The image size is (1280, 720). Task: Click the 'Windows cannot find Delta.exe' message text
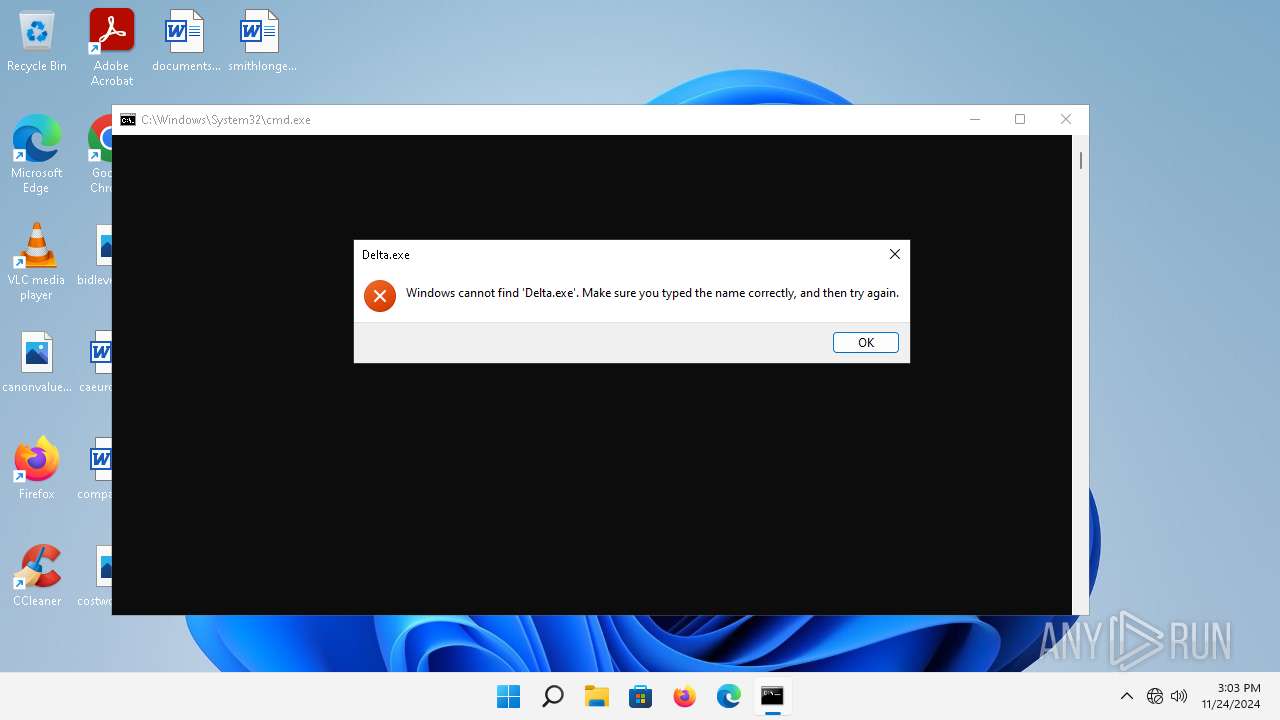tap(652, 293)
